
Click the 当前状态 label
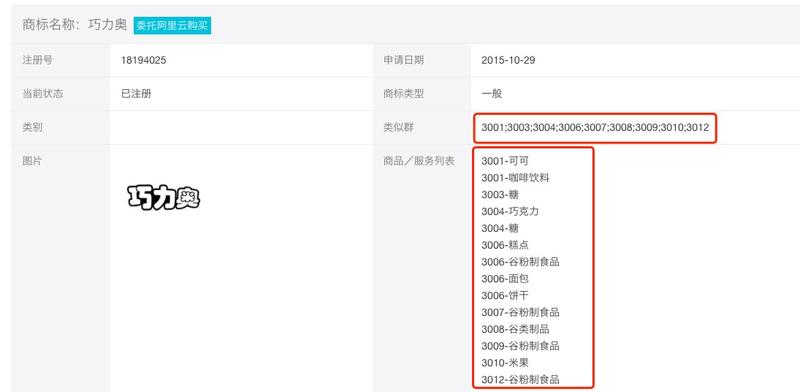pyautogui.click(x=42, y=94)
